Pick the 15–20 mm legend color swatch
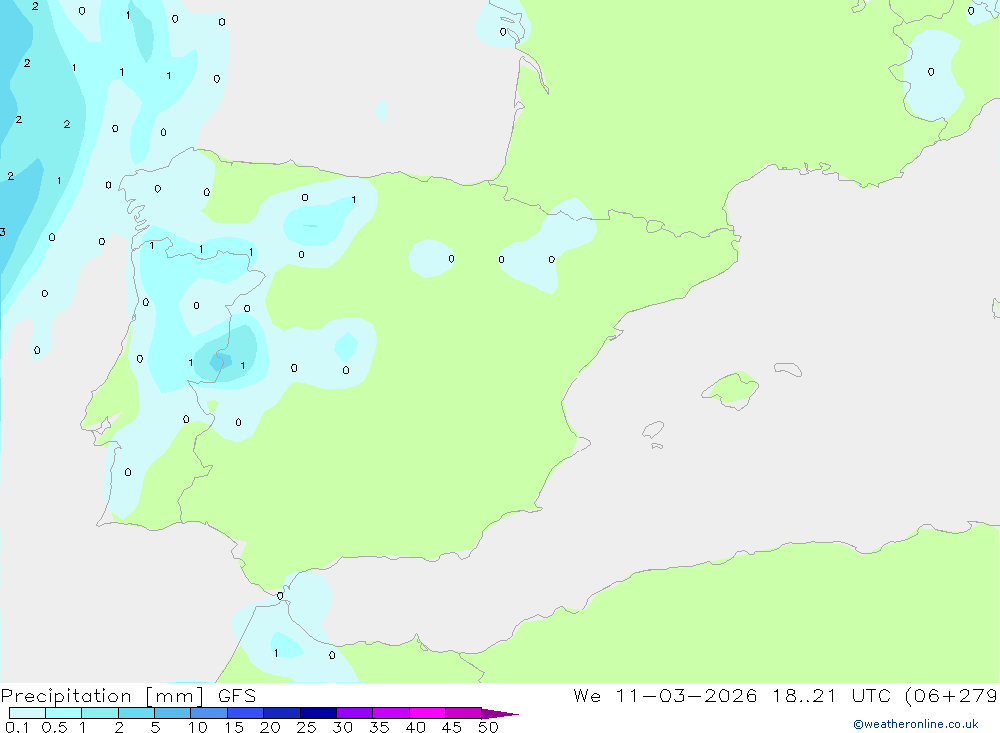The height and width of the screenshot is (733, 1000). coord(245,713)
